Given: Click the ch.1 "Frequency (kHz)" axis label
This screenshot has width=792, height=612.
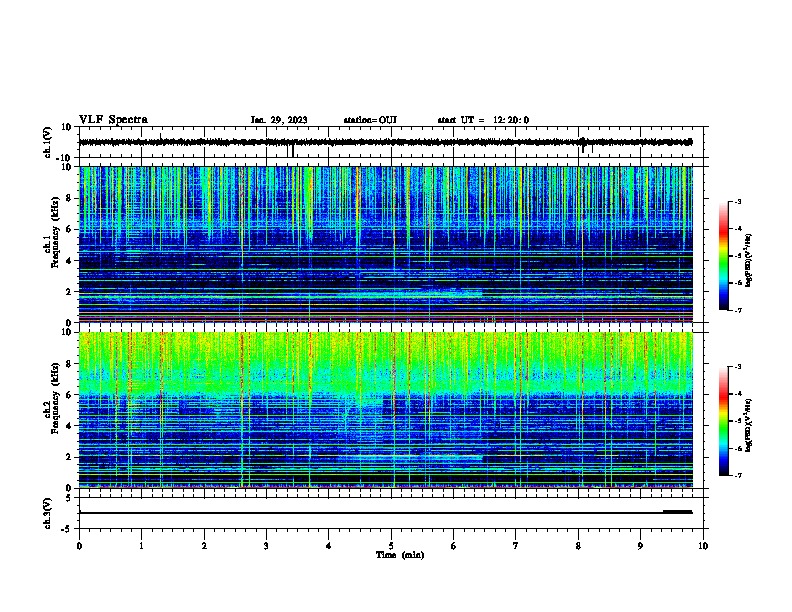Looking at the screenshot, I should (55, 233).
